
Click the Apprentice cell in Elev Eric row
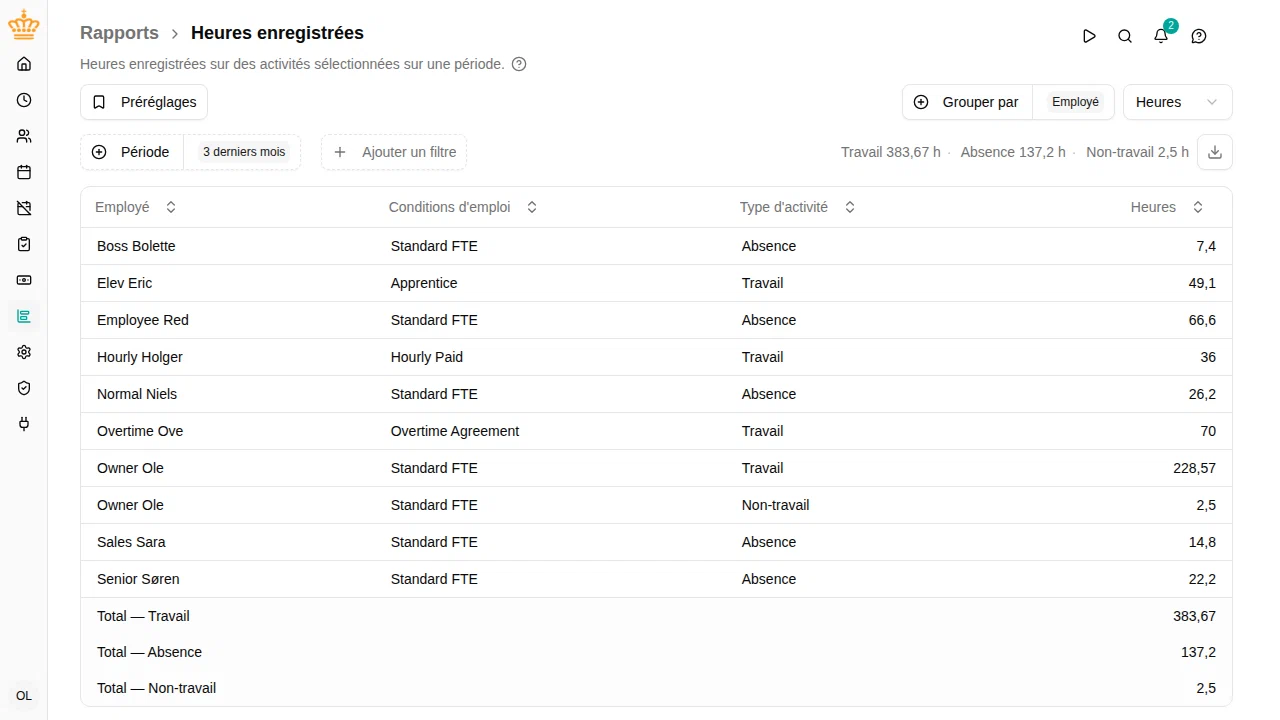click(x=424, y=283)
